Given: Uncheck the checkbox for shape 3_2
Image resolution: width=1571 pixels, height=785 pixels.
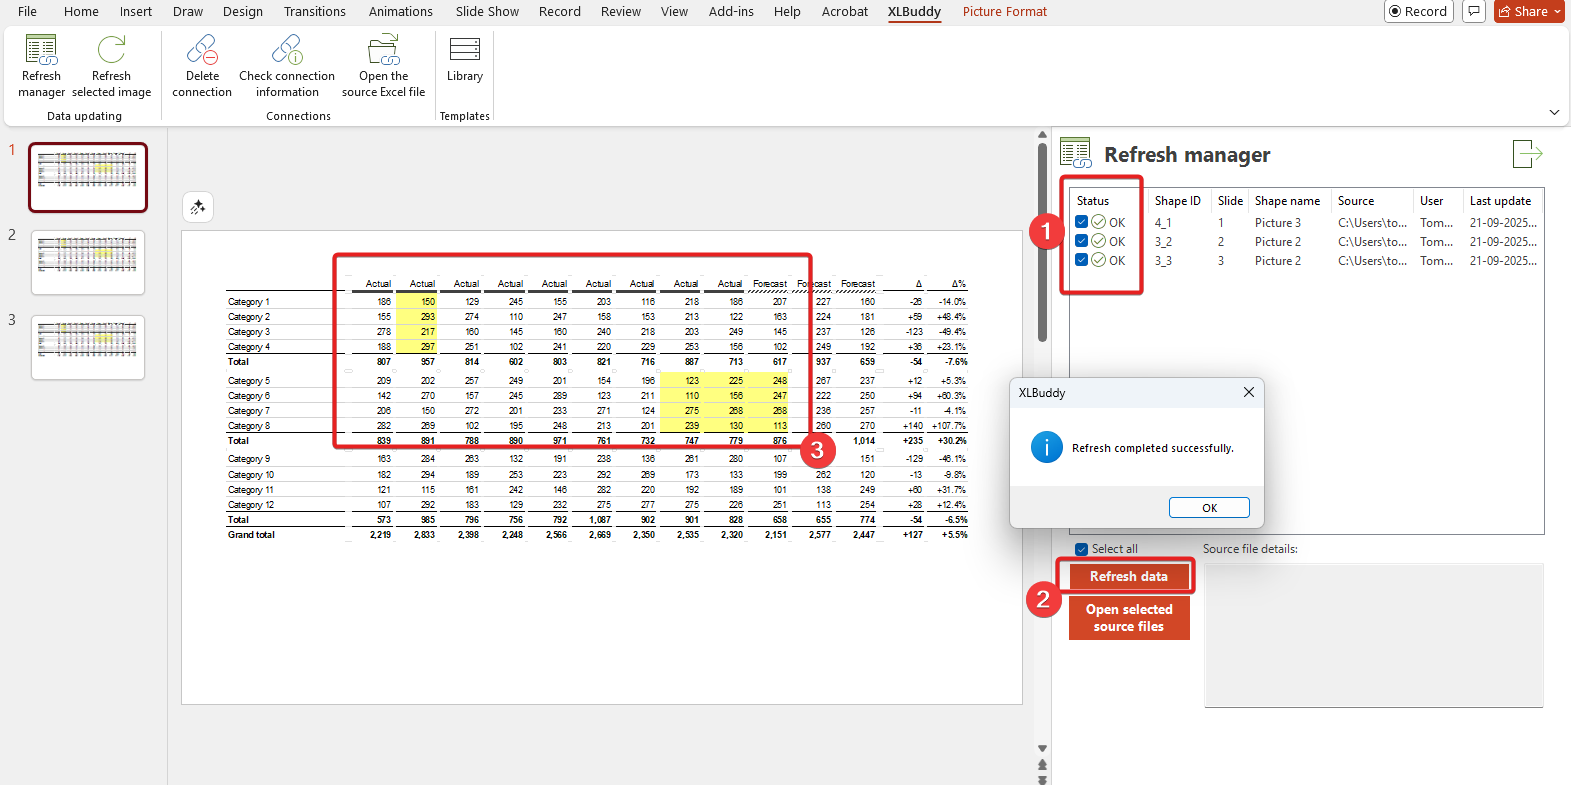Looking at the screenshot, I should click(1081, 241).
